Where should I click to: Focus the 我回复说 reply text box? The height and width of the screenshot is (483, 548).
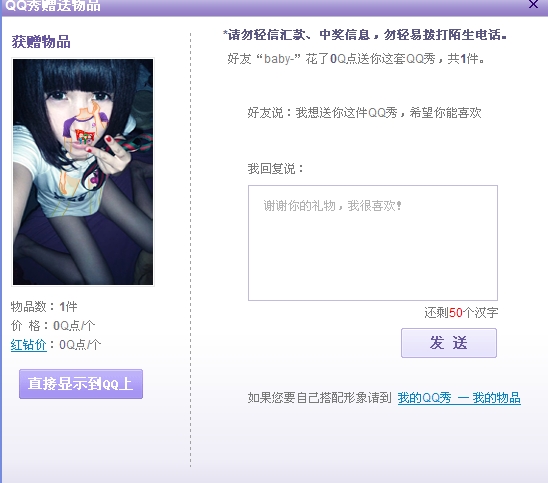(x=373, y=243)
